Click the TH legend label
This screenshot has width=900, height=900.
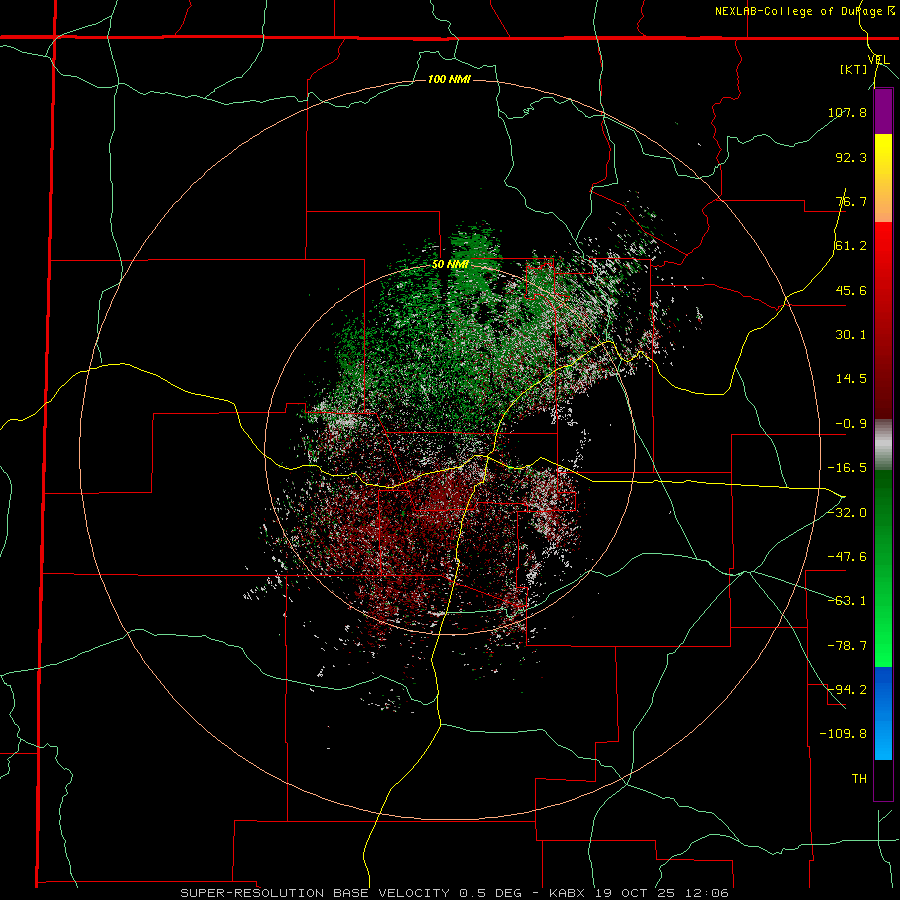coord(859,779)
